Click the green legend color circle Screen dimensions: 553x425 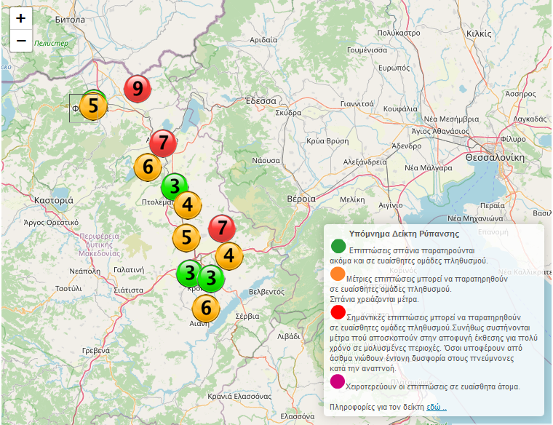(x=338, y=246)
